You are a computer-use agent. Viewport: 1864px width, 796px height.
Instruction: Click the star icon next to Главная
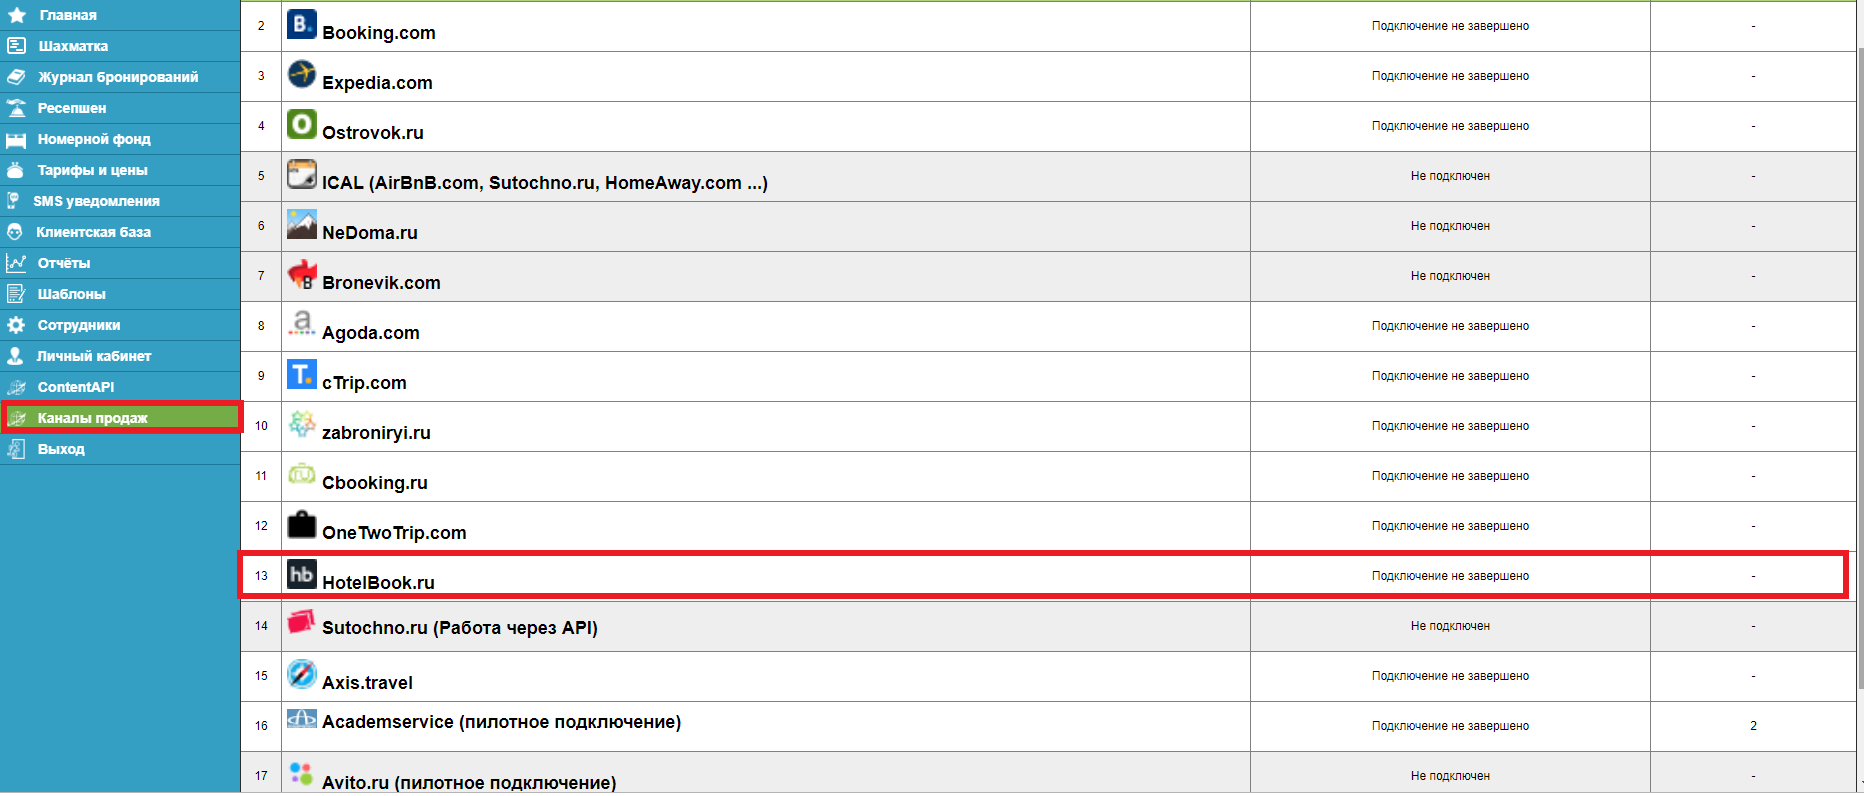pos(17,15)
